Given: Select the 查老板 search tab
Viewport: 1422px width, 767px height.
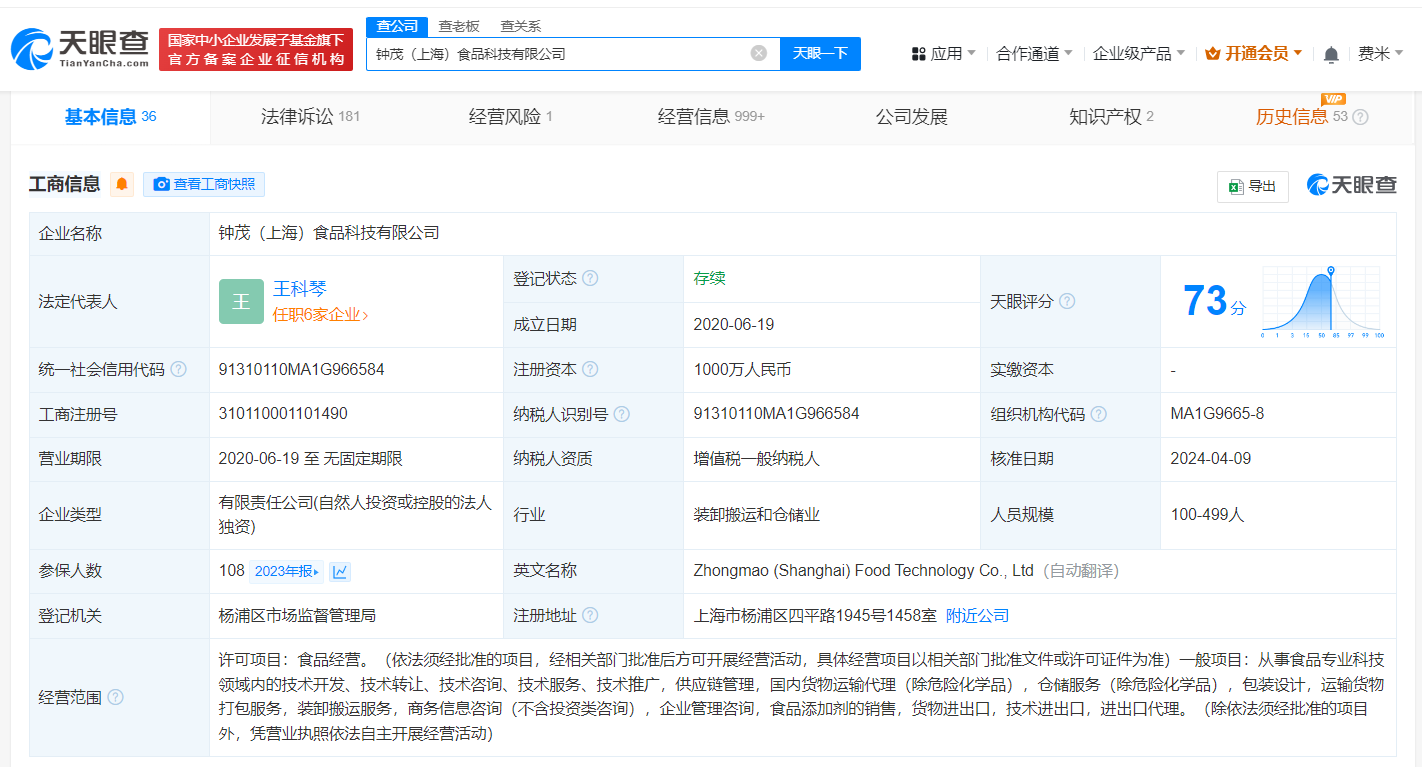Looking at the screenshot, I should pyautogui.click(x=459, y=25).
